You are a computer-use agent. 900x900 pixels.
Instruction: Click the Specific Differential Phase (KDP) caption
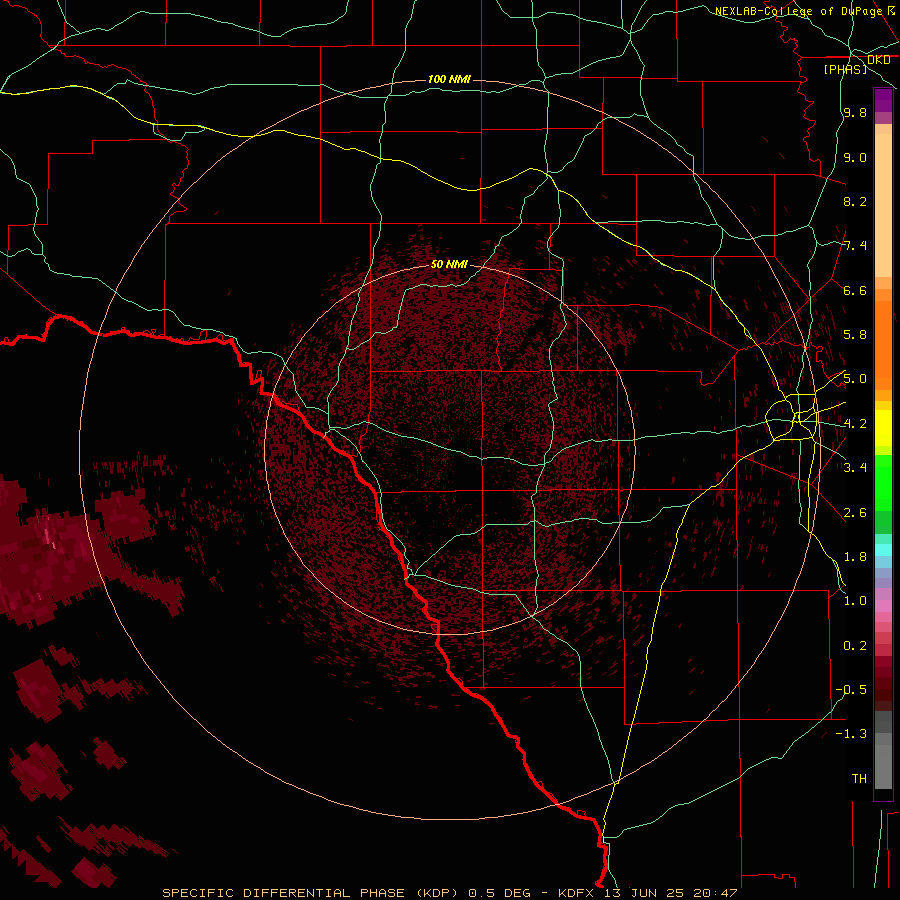click(x=310, y=893)
